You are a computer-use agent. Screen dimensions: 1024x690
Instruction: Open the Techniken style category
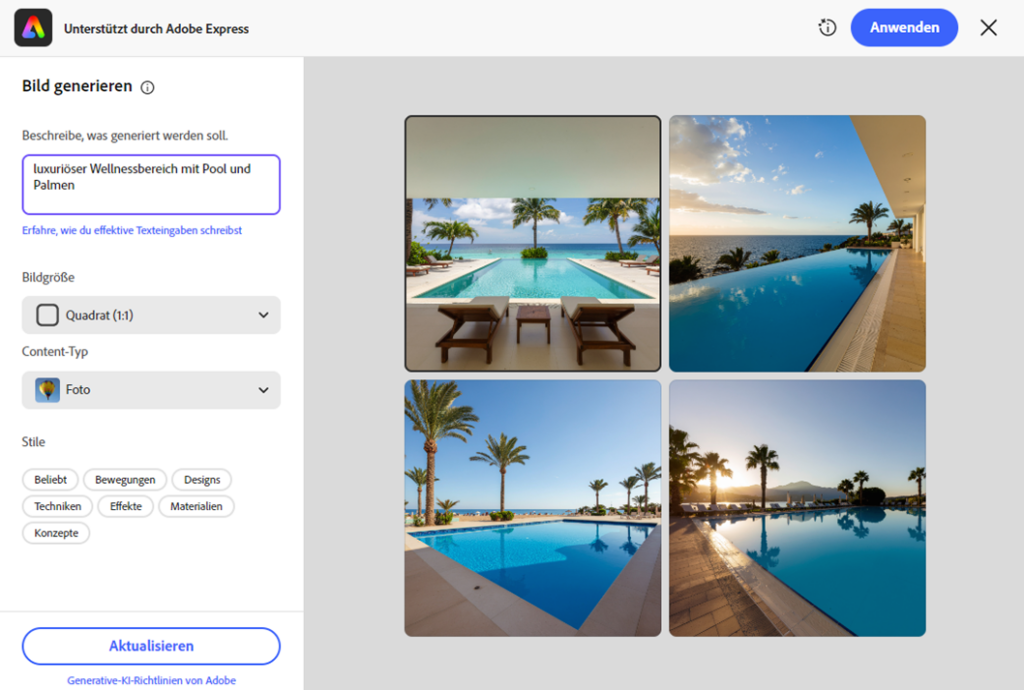pos(58,506)
